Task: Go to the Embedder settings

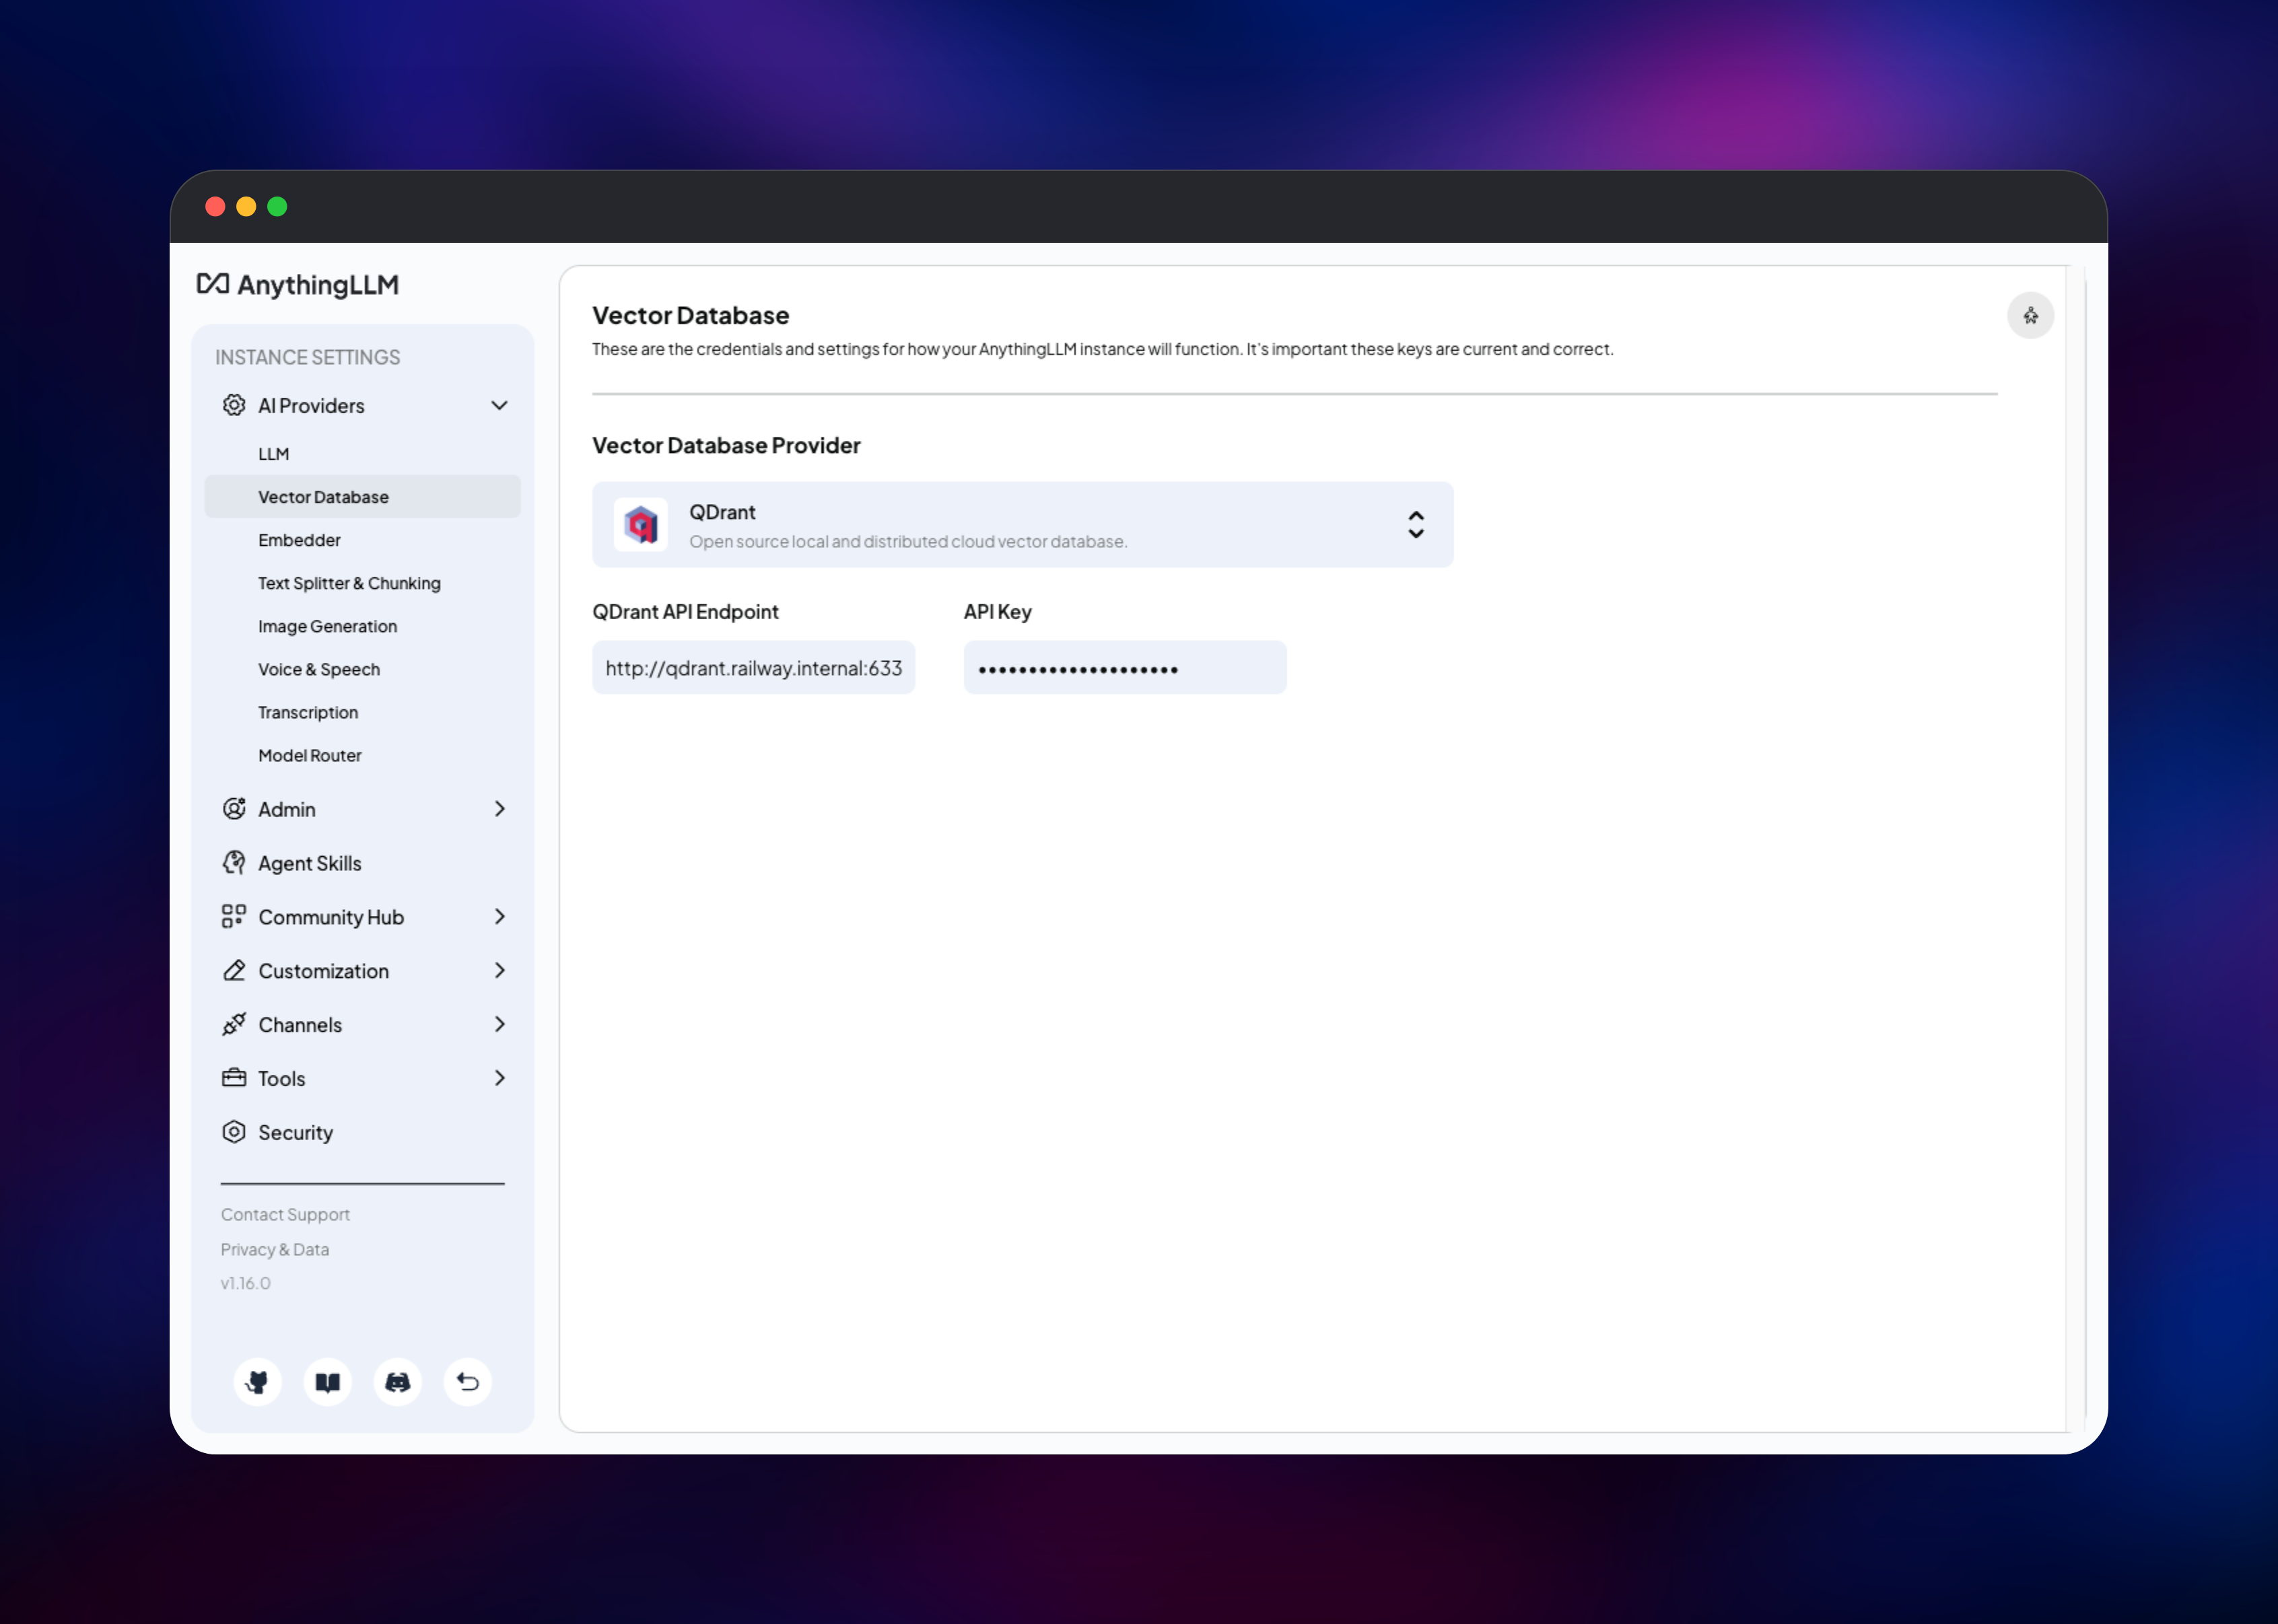Action: (363, 540)
